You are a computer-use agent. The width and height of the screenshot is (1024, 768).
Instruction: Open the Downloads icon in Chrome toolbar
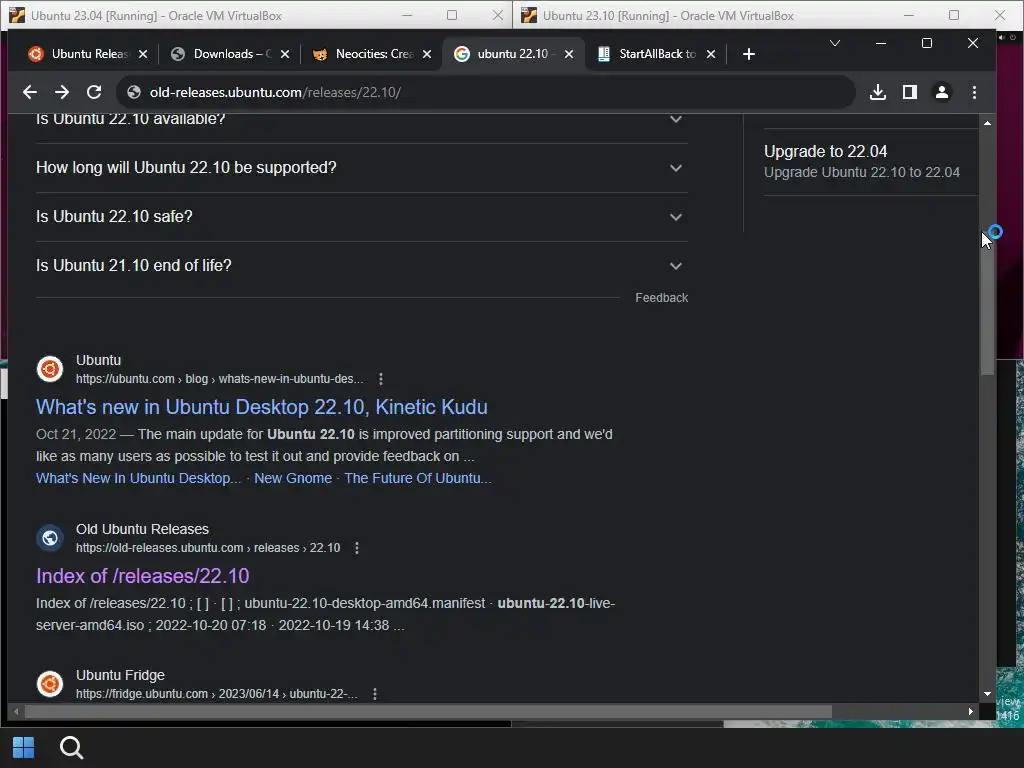click(878, 92)
